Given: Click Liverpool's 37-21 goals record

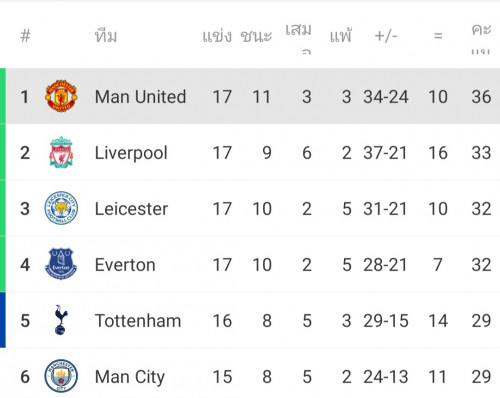Looking at the screenshot, I should point(385,153).
